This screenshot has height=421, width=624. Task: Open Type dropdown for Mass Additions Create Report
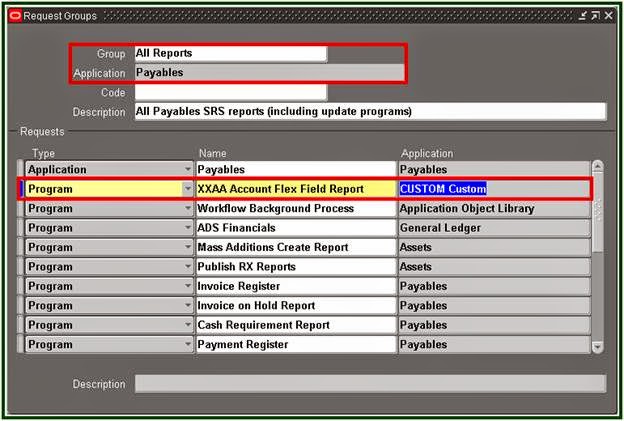point(188,248)
